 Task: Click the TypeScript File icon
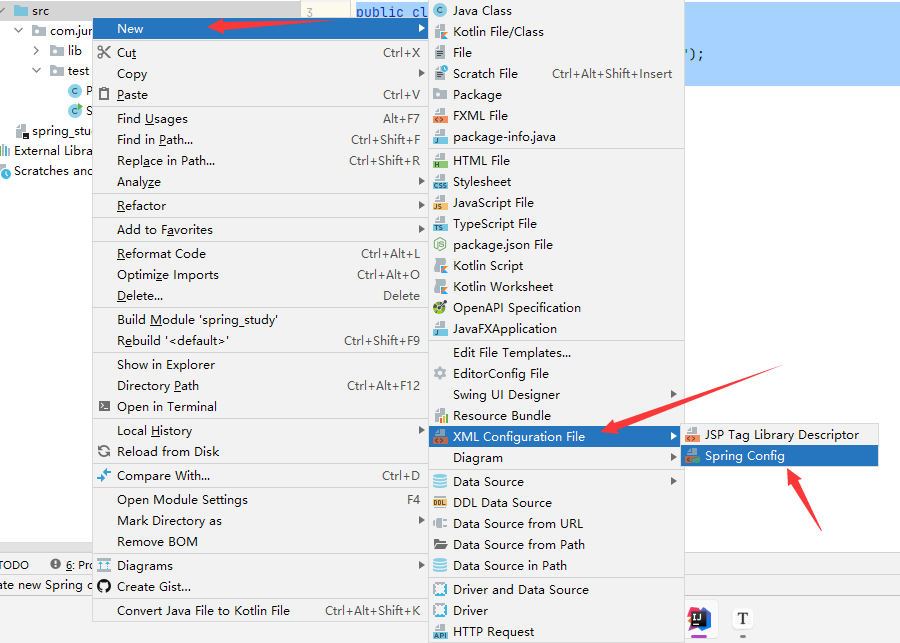[440, 223]
